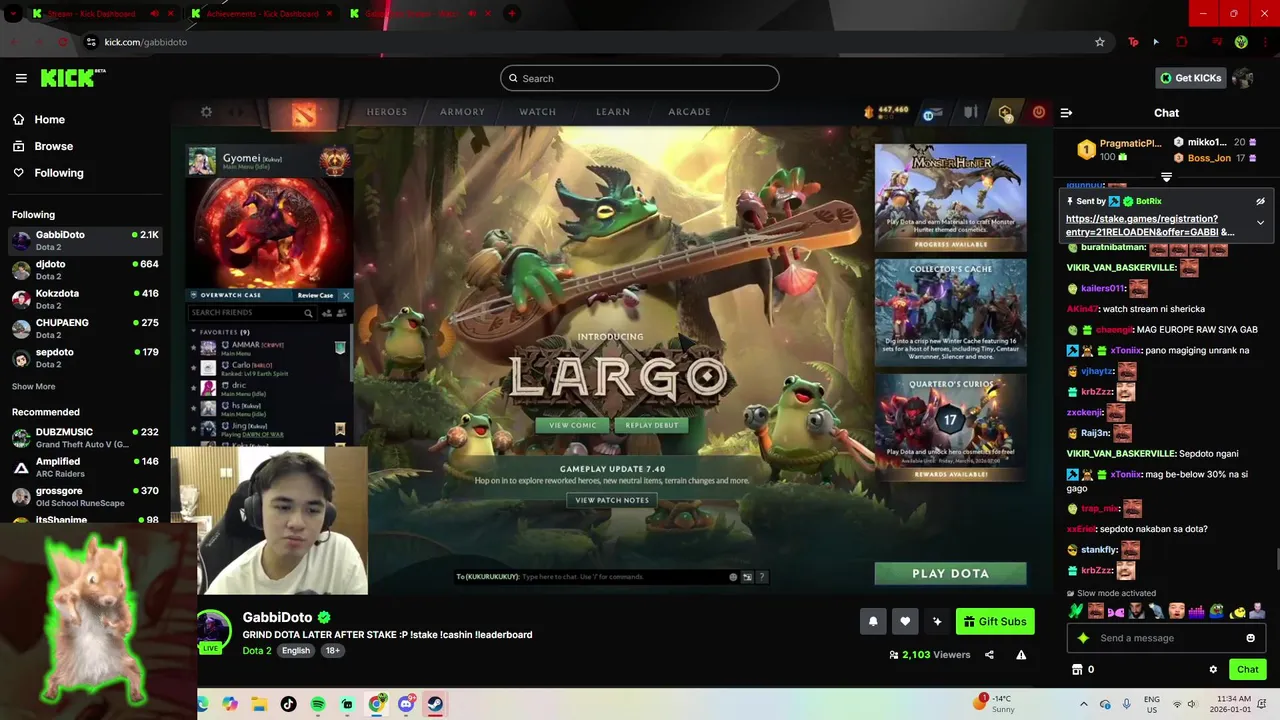Show hidden system tray icons chevron
This screenshot has width=1280, height=720.
coord(1083,704)
